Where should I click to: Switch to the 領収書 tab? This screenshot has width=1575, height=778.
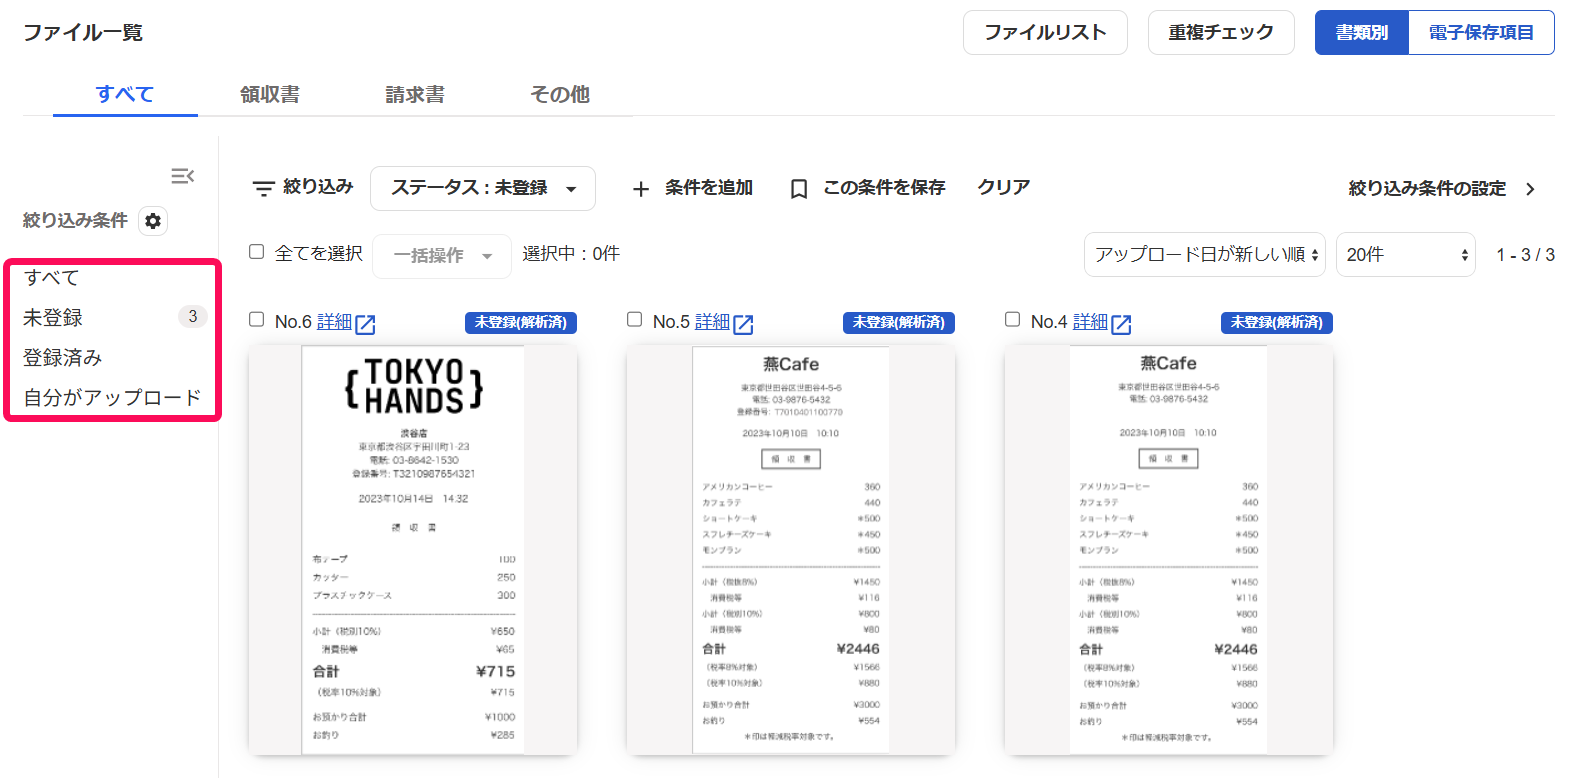pos(270,94)
